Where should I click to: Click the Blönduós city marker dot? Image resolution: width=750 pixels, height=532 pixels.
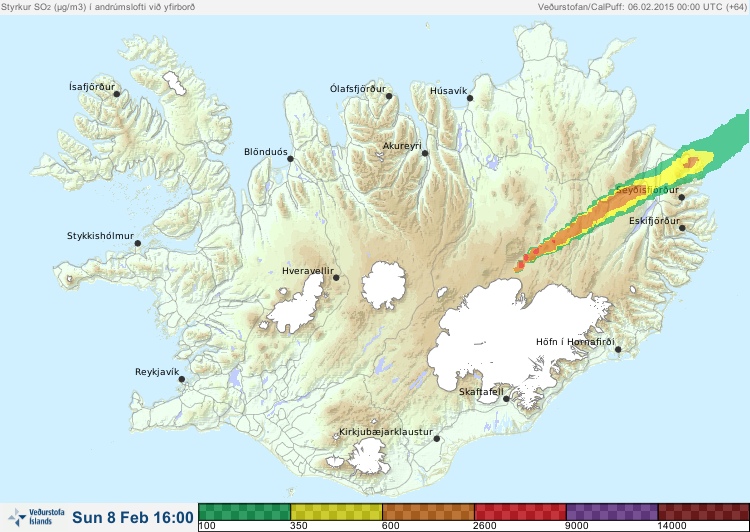[x=290, y=158]
